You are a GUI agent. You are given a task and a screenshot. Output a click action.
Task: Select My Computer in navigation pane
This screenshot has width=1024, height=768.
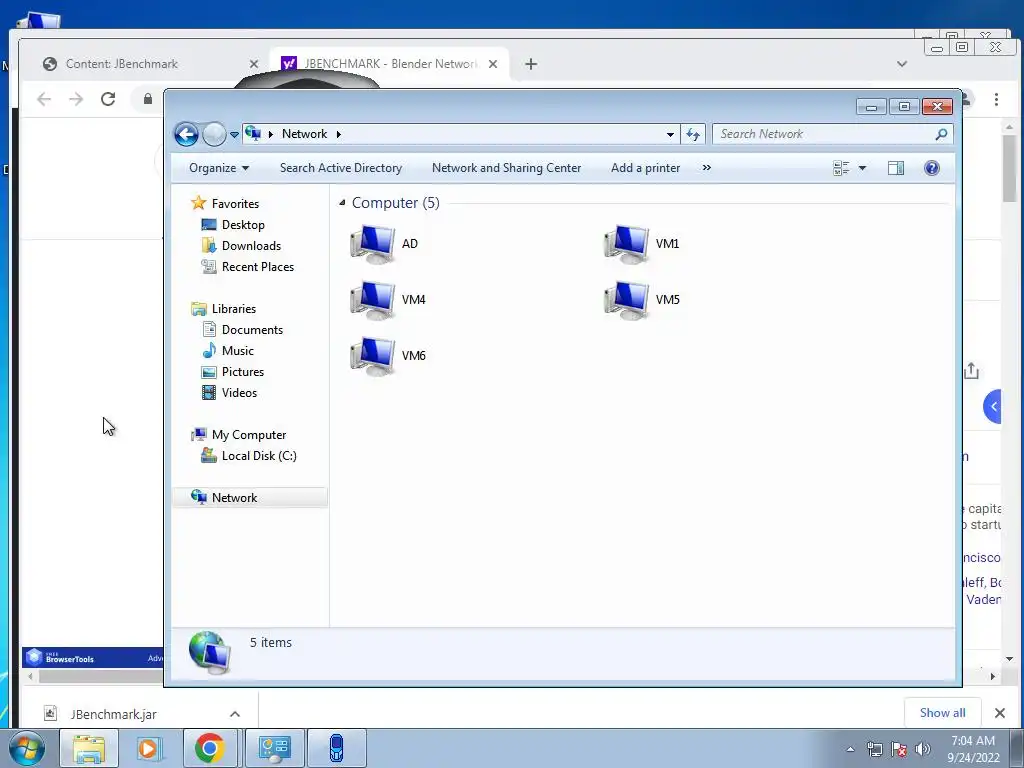(248, 435)
